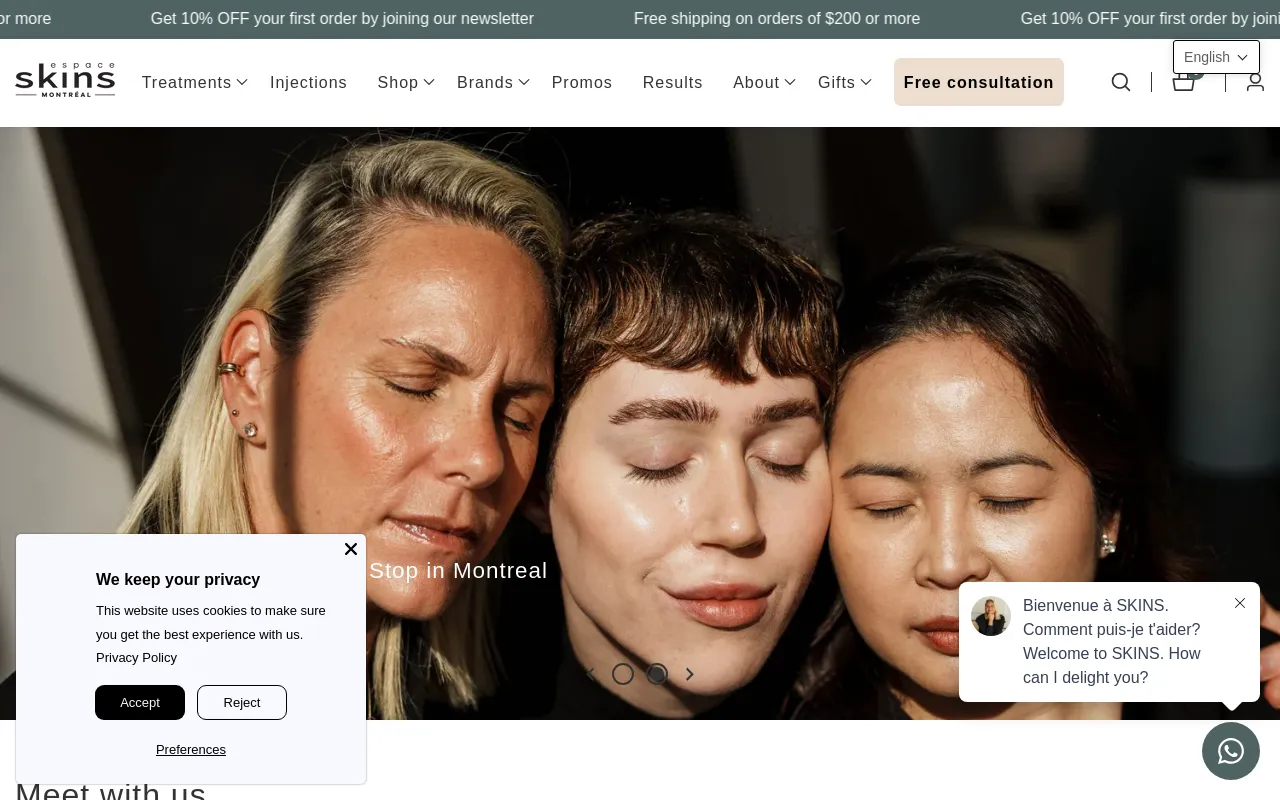
Task: Open the WhatsApp chat widget
Action: pyautogui.click(x=1230, y=751)
